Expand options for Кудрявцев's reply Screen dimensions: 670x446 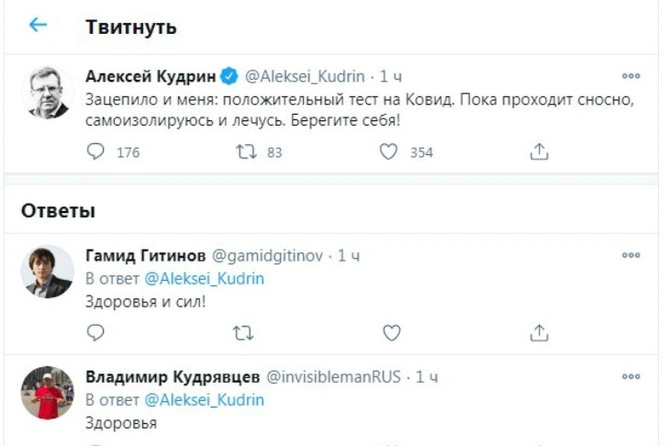(x=631, y=376)
